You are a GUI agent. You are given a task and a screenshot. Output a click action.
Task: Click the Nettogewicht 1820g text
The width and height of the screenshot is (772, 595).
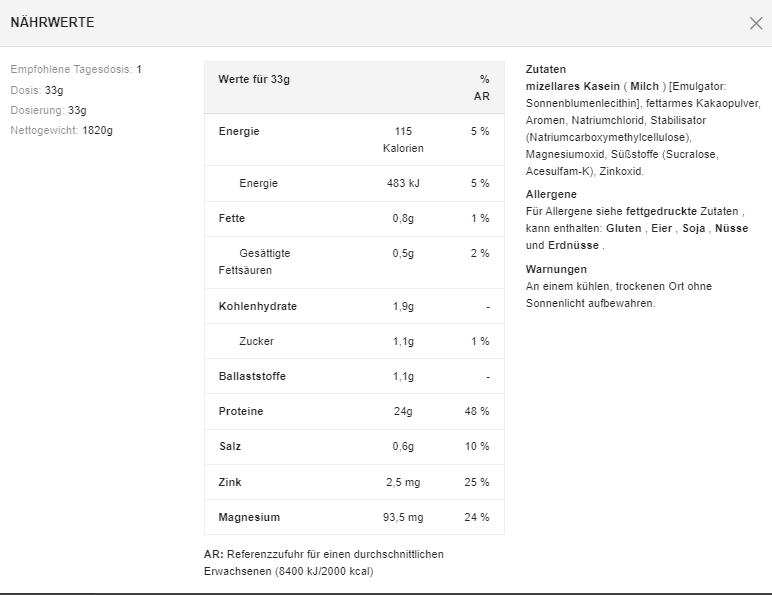(61, 130)
